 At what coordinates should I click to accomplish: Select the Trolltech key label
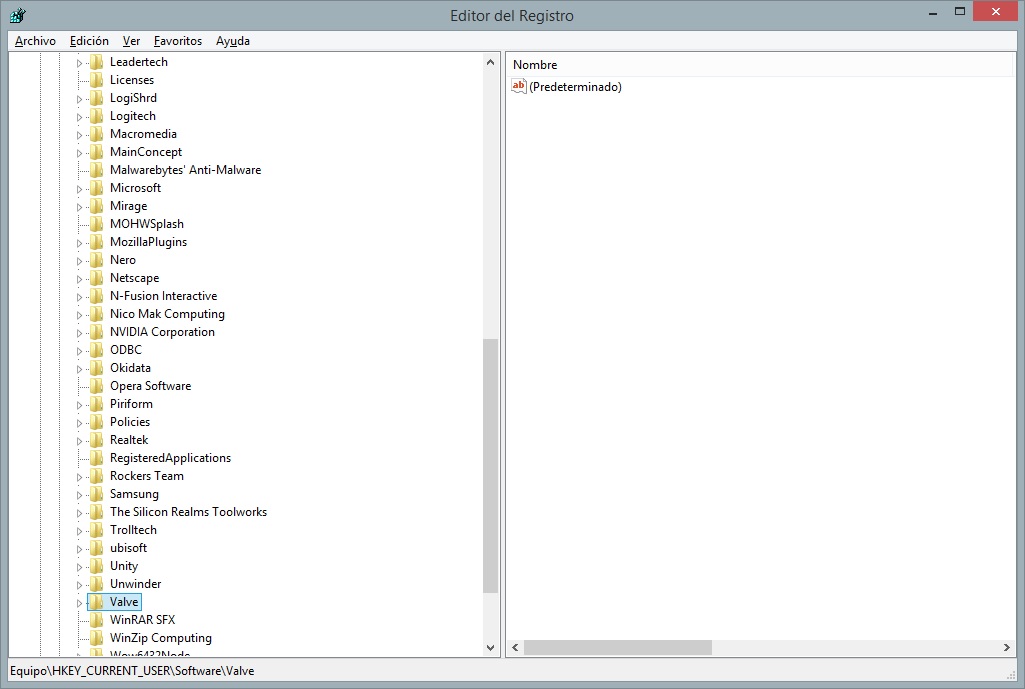coord(133,529)
